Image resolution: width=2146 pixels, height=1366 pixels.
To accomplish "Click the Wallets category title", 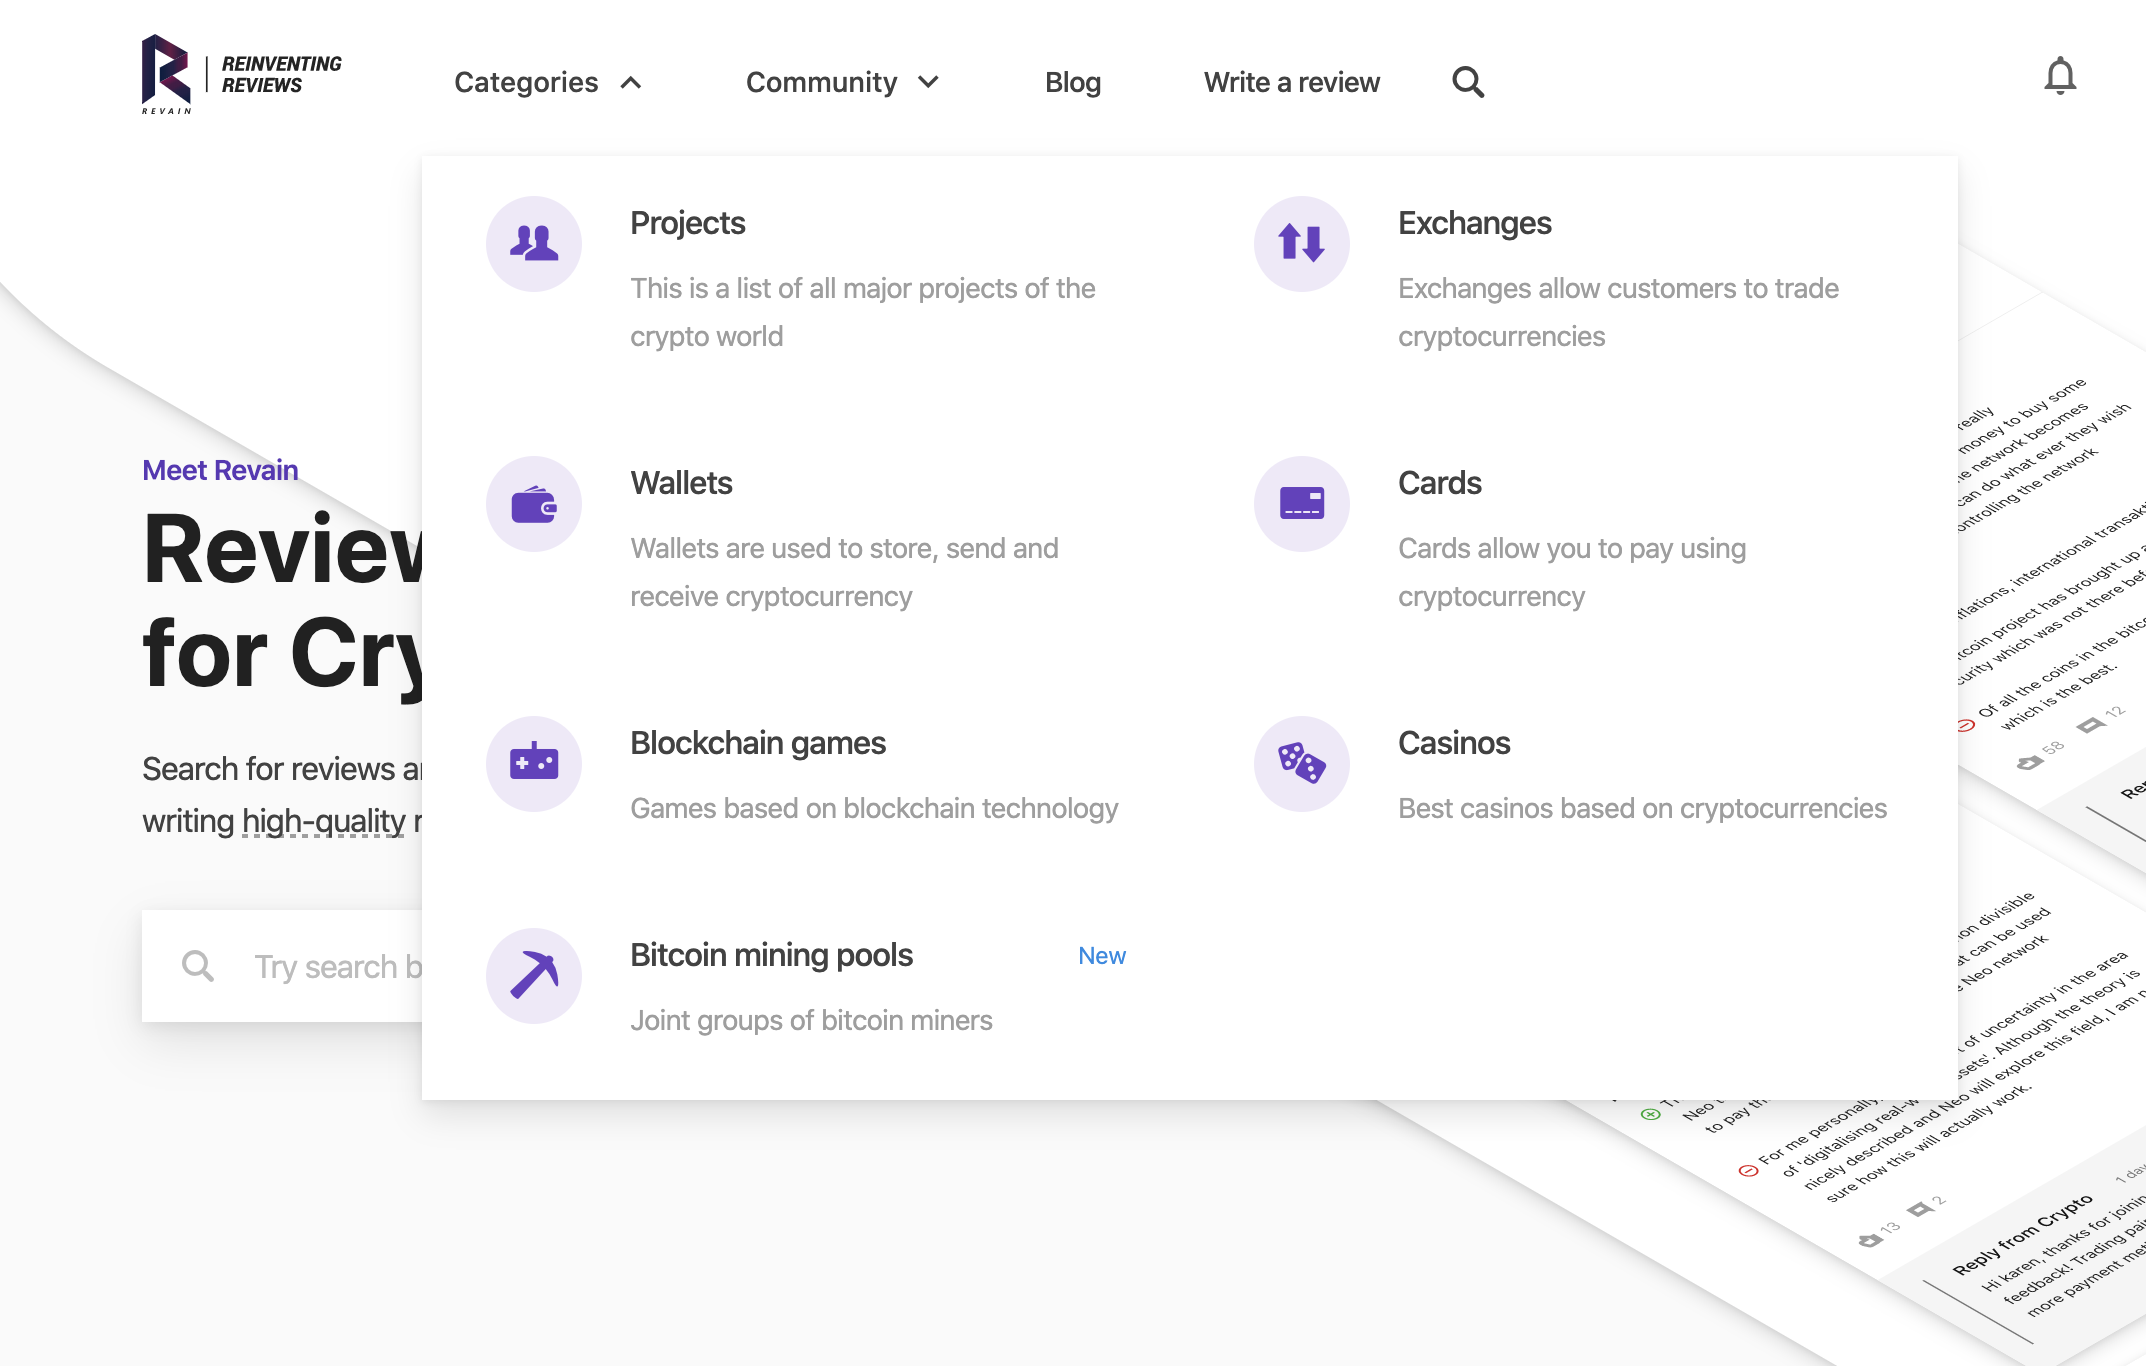I will [681, 483].
